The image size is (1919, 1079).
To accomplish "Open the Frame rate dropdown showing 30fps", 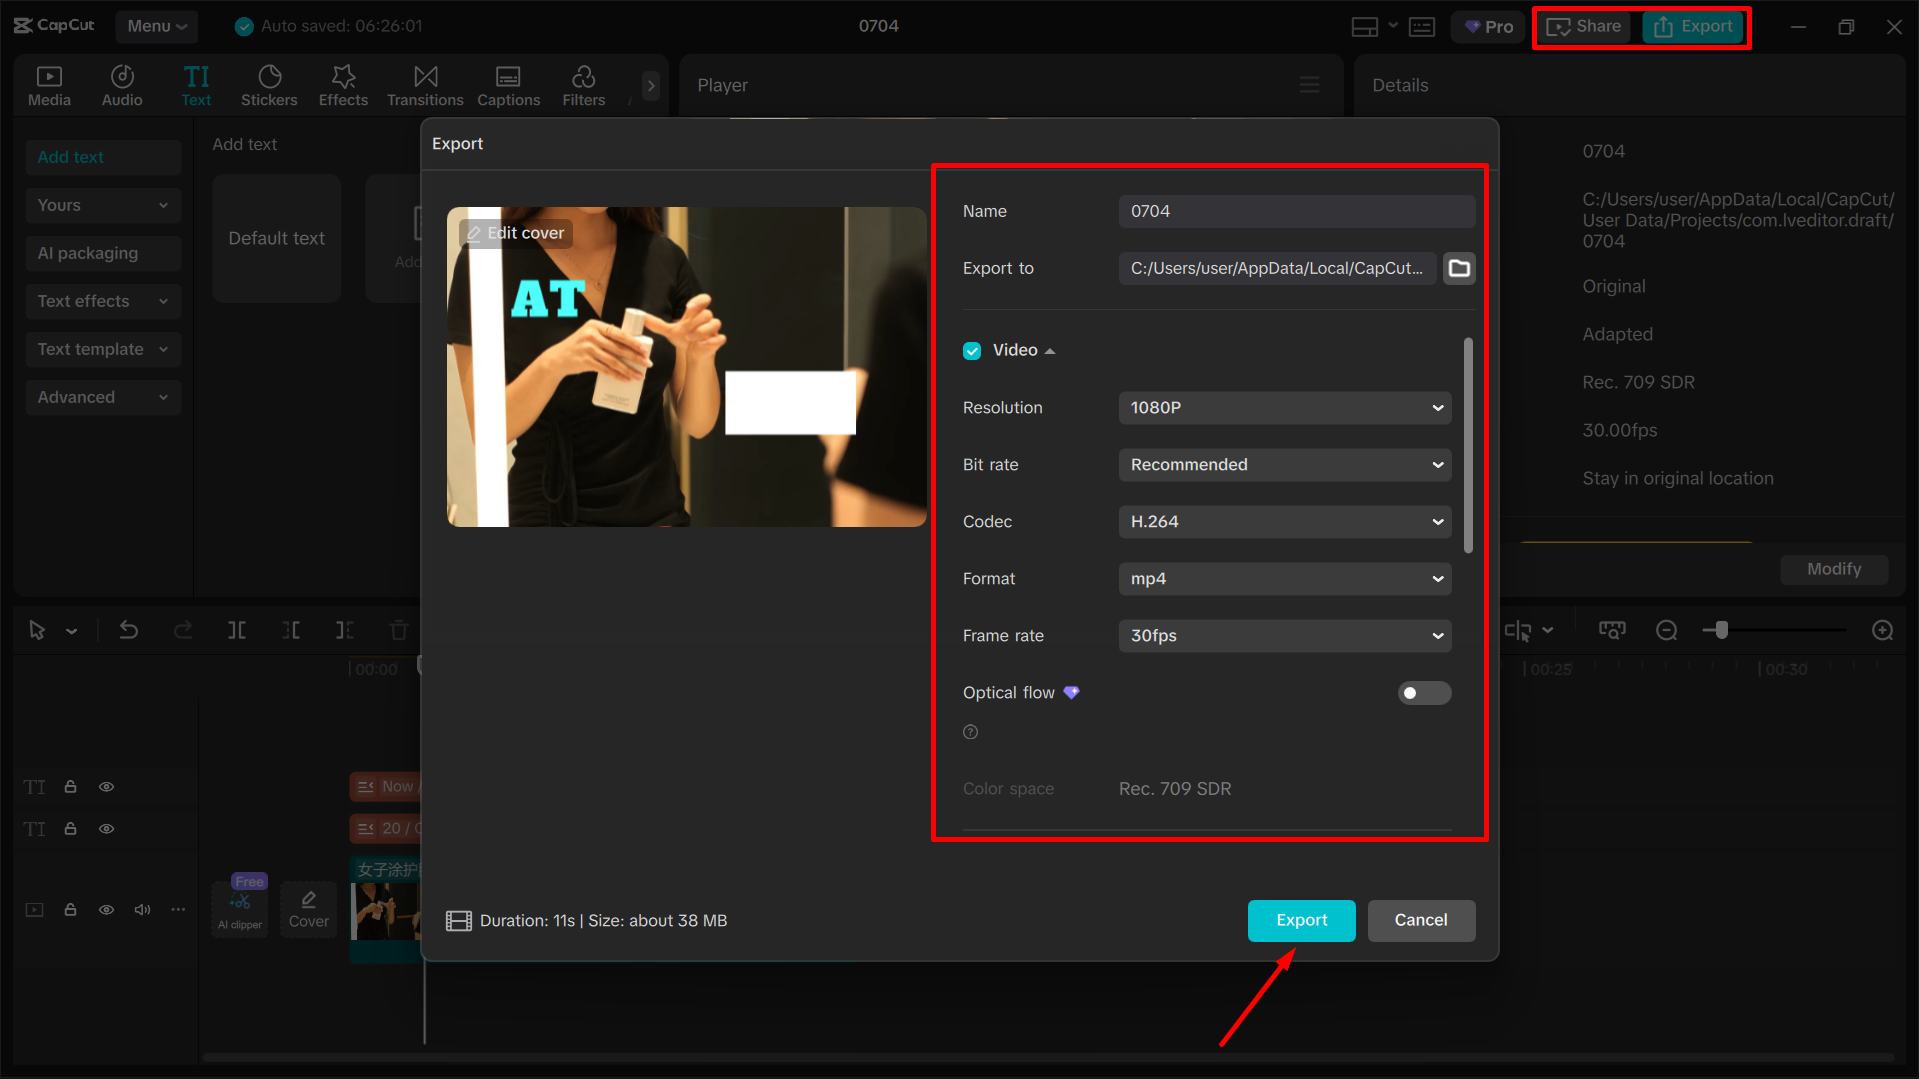I will click(1285, 636).
